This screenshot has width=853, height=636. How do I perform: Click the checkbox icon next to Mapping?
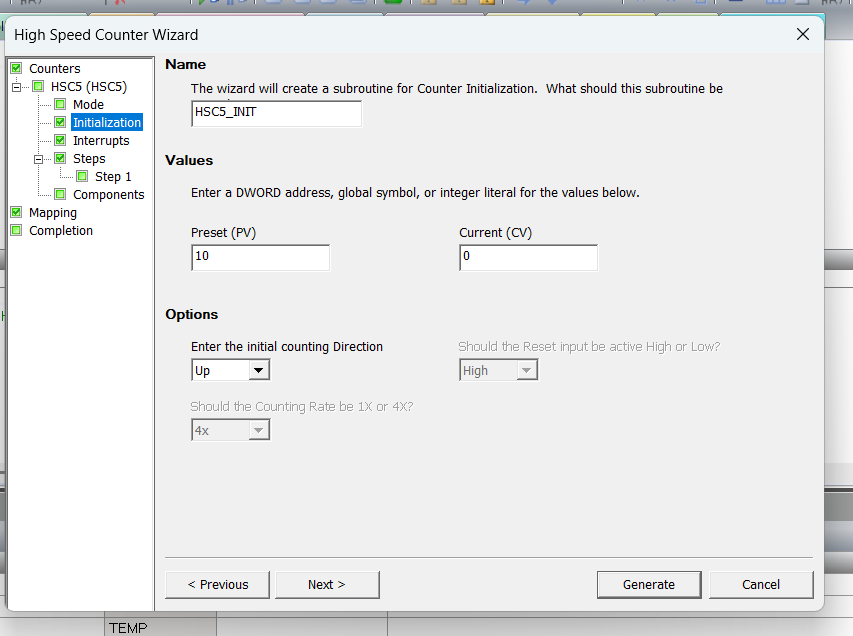(16, 212)
